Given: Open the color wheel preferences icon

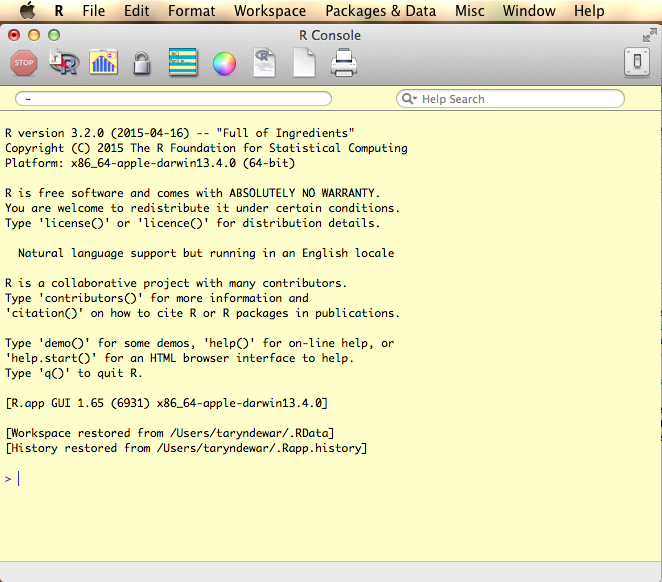Looking at the screenshot, I should (224, 64).
